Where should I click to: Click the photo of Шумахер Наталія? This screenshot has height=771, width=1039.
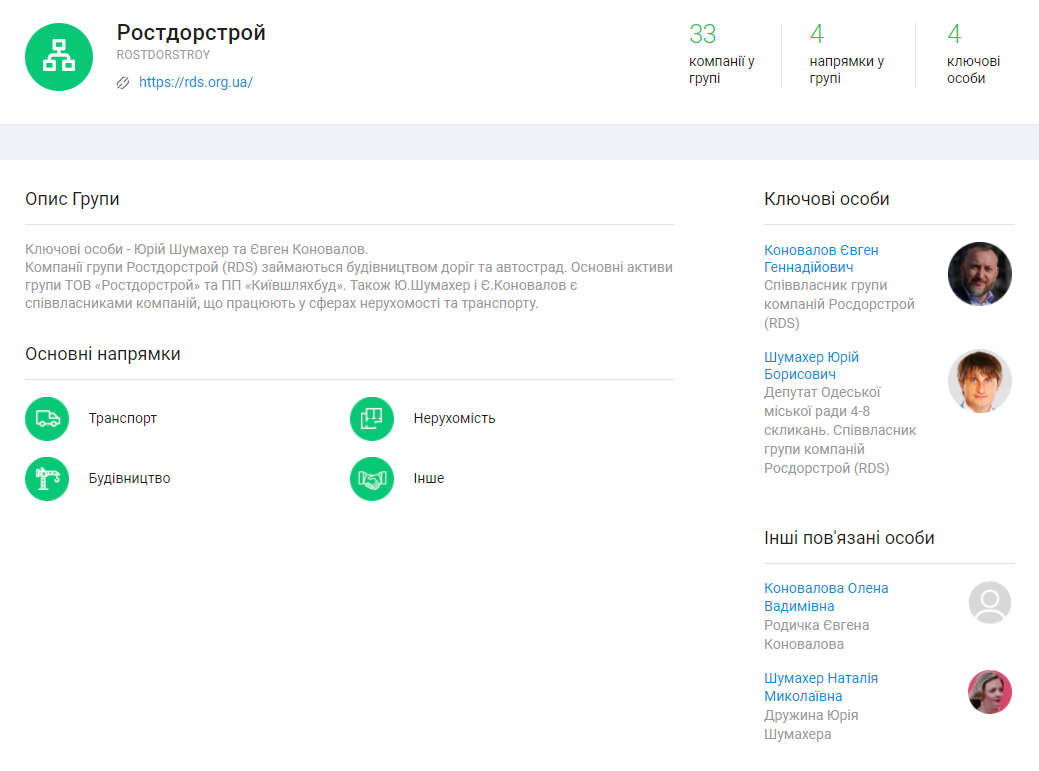[x=989, y=692]
